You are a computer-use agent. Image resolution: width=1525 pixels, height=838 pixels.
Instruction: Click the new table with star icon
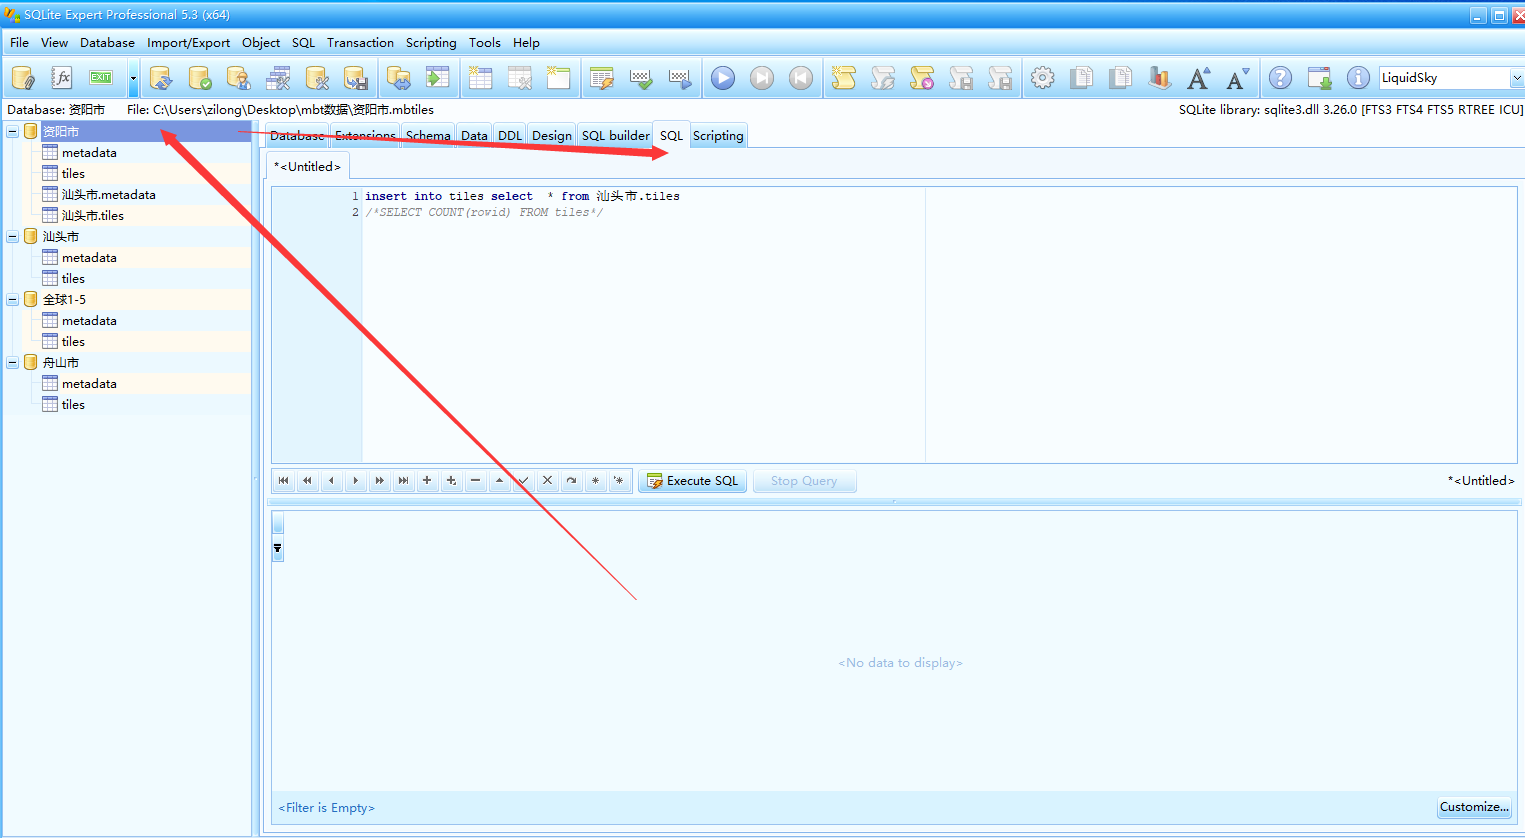(x=481, y=78)
